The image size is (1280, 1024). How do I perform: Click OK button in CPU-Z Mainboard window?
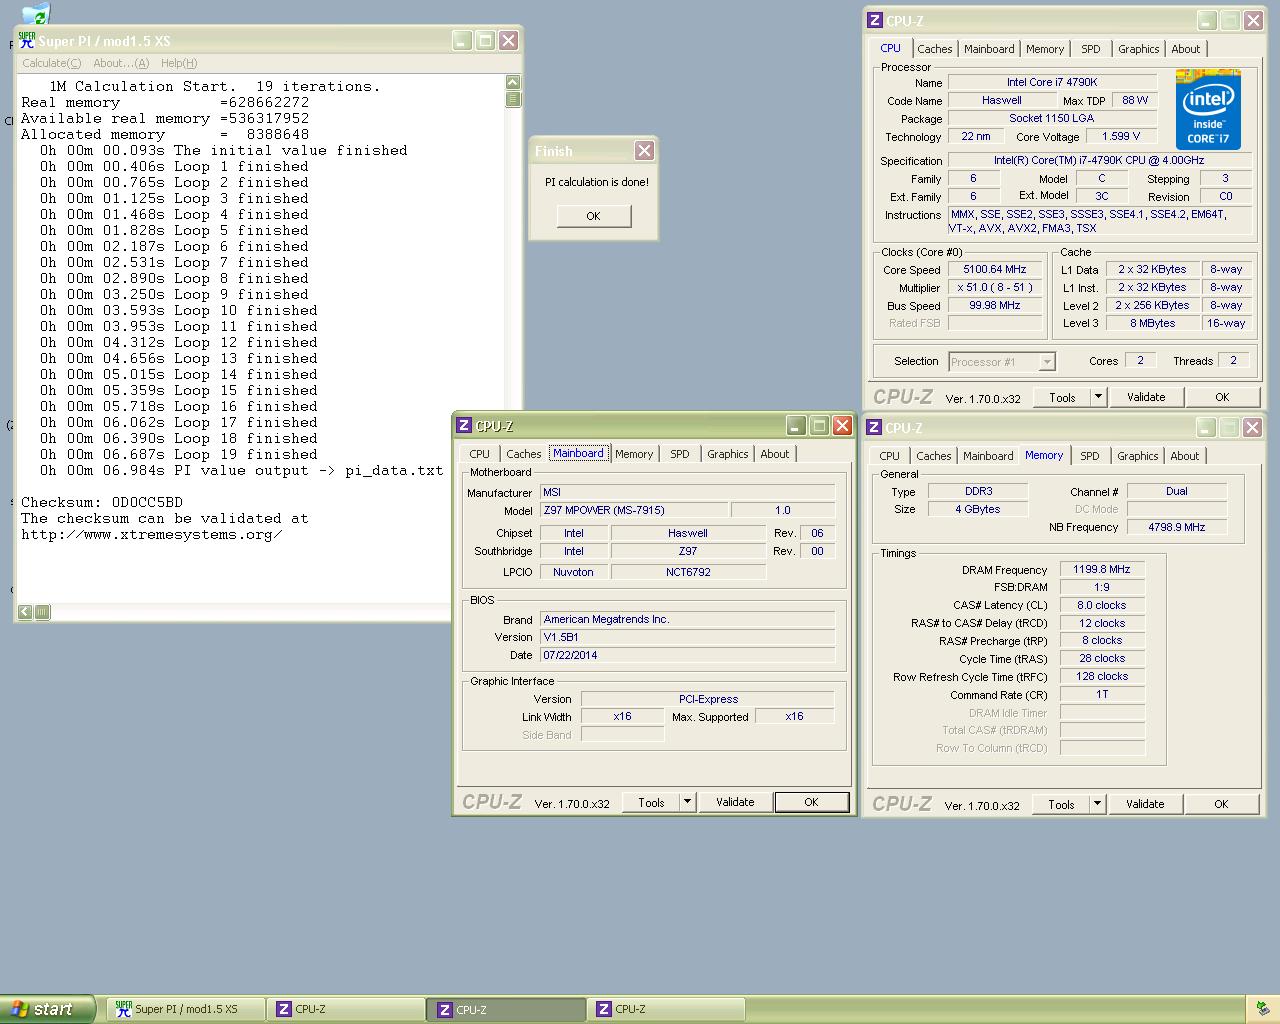point(811,802)
